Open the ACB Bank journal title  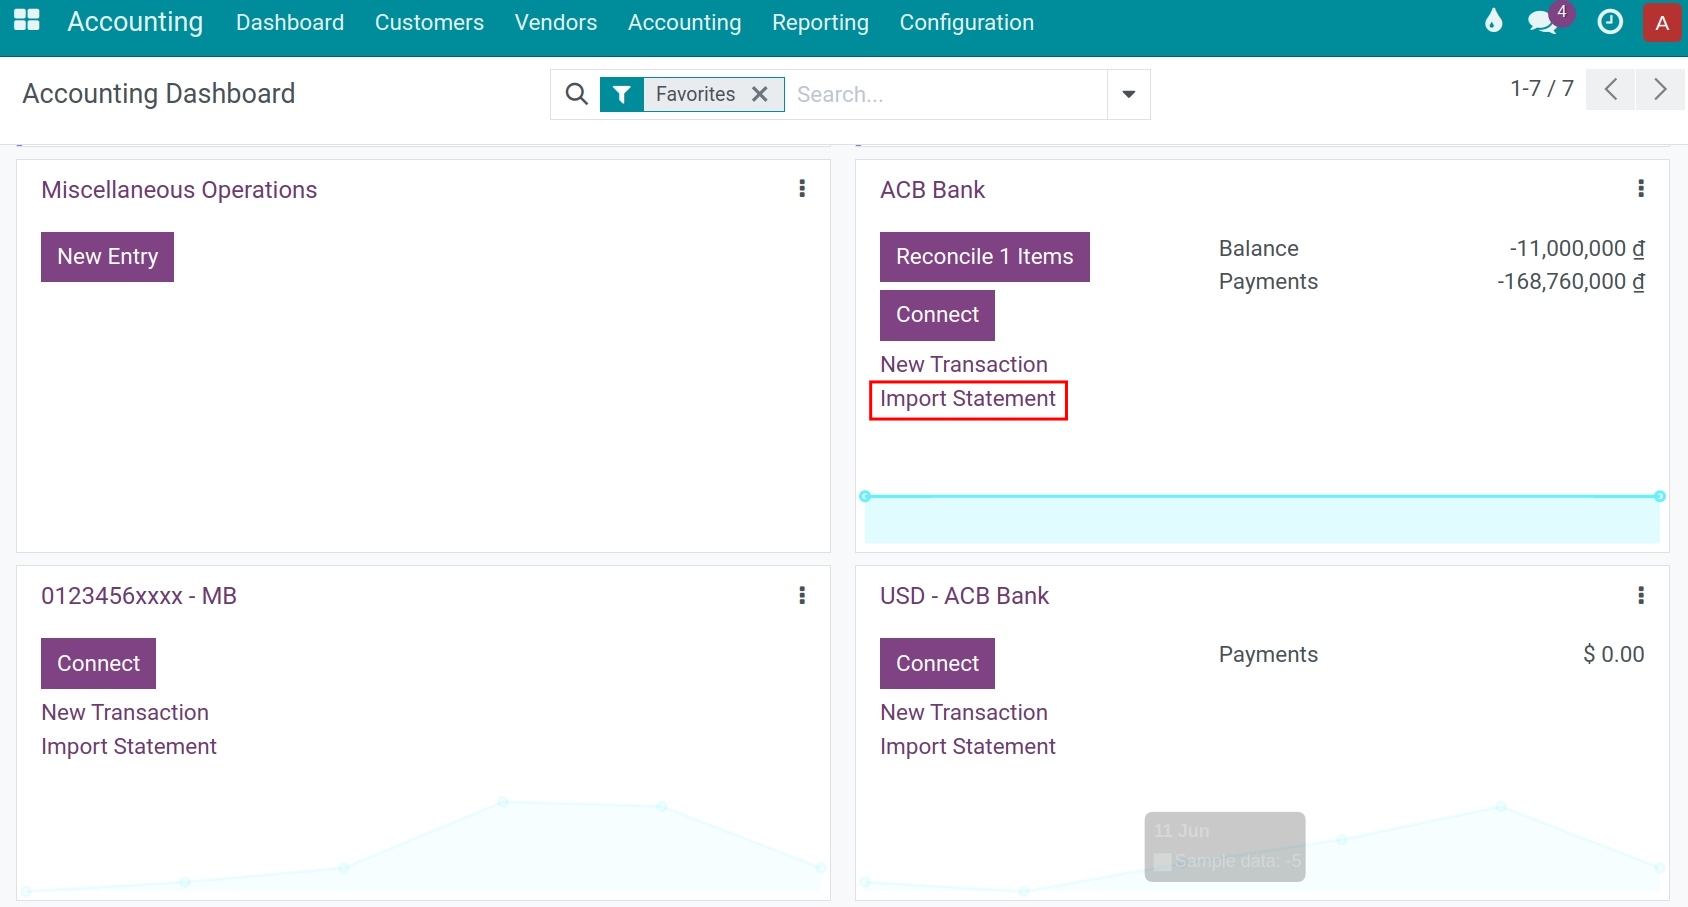point(932,190)
